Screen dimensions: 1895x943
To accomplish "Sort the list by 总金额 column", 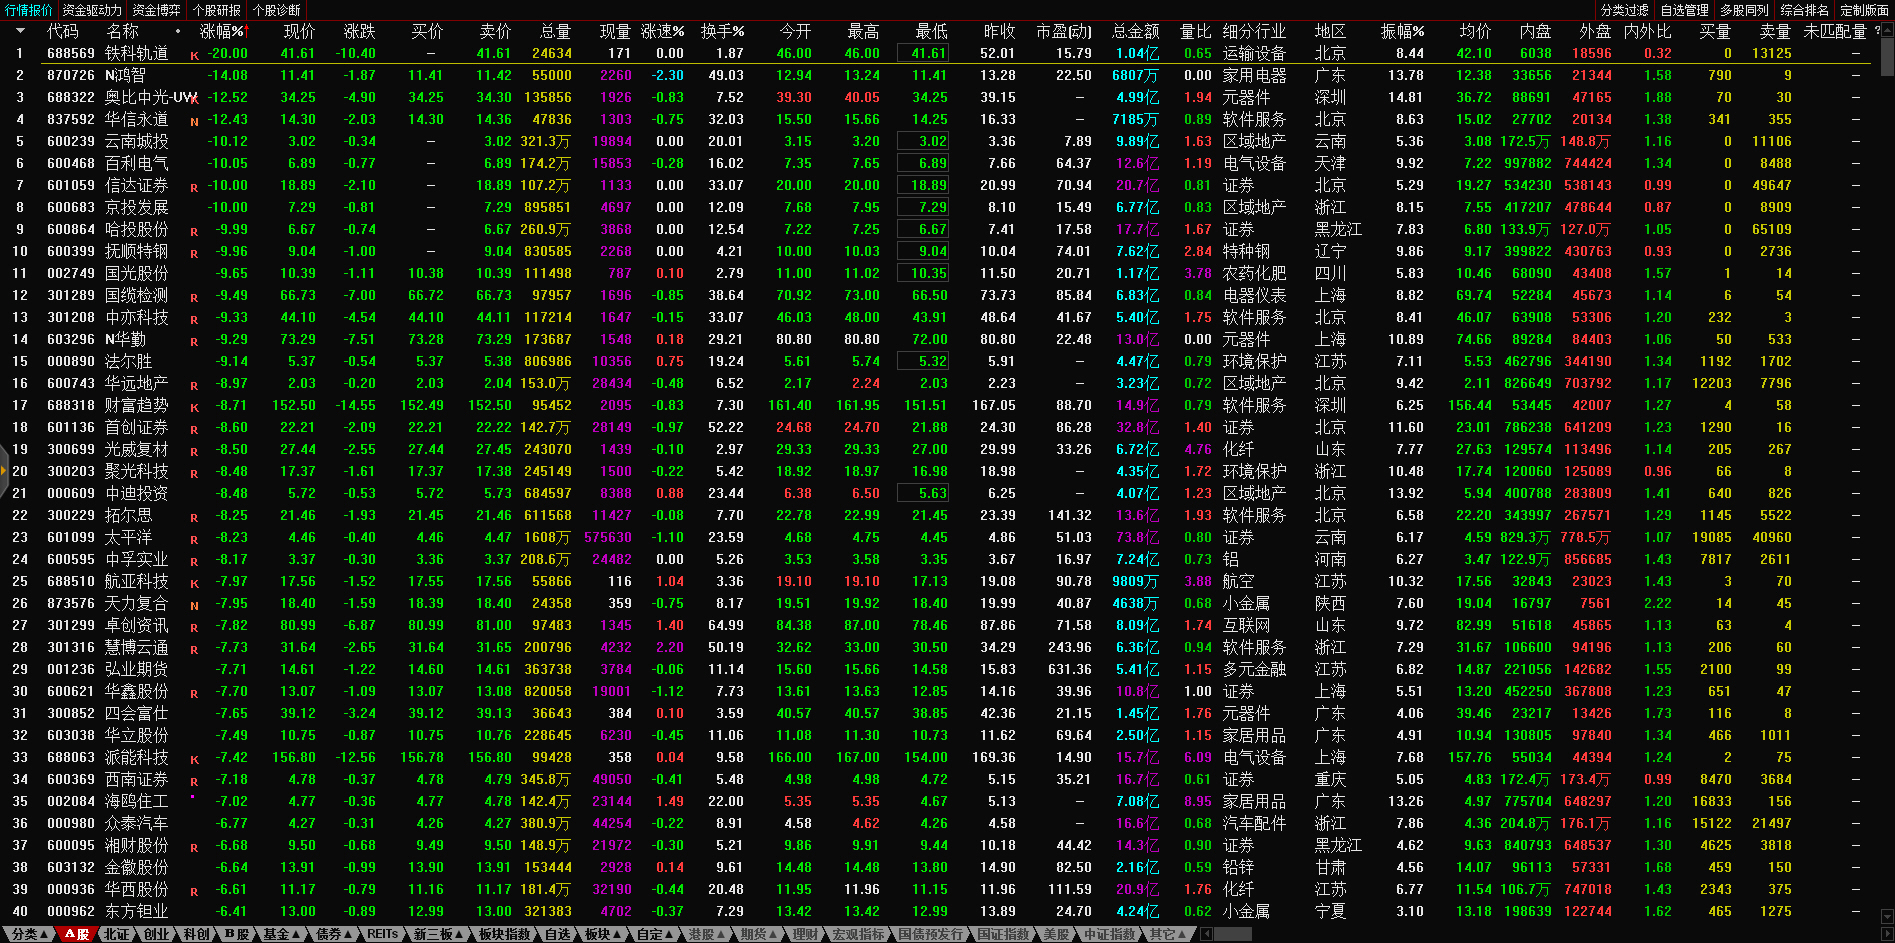I will (1135, 31).
